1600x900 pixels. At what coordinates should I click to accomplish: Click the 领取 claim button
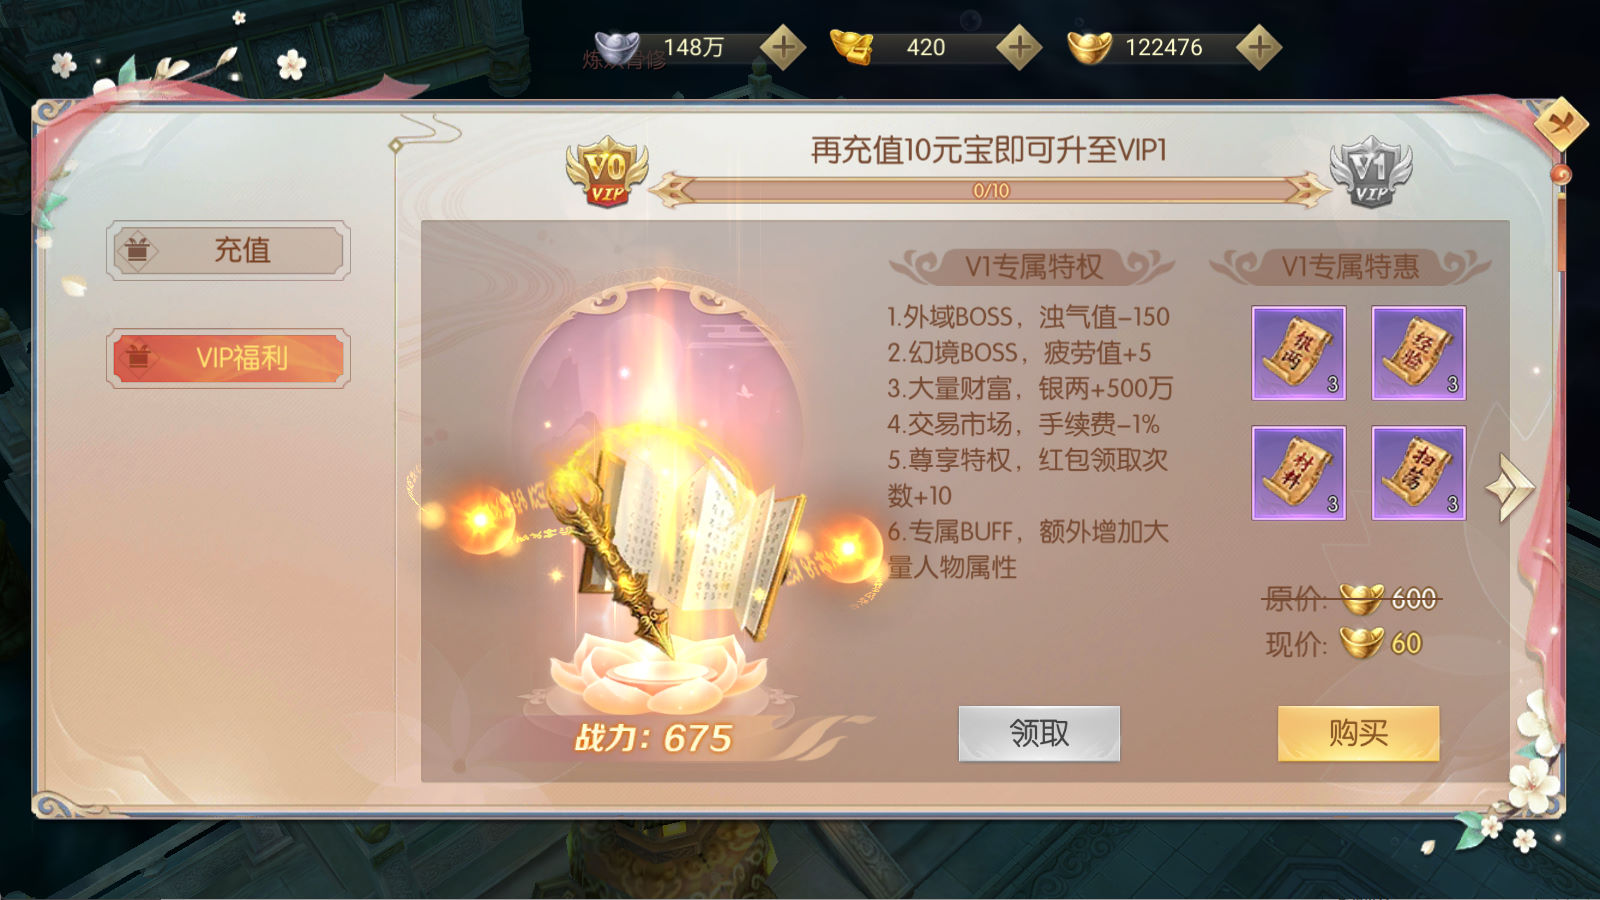tap(1039, 733)
